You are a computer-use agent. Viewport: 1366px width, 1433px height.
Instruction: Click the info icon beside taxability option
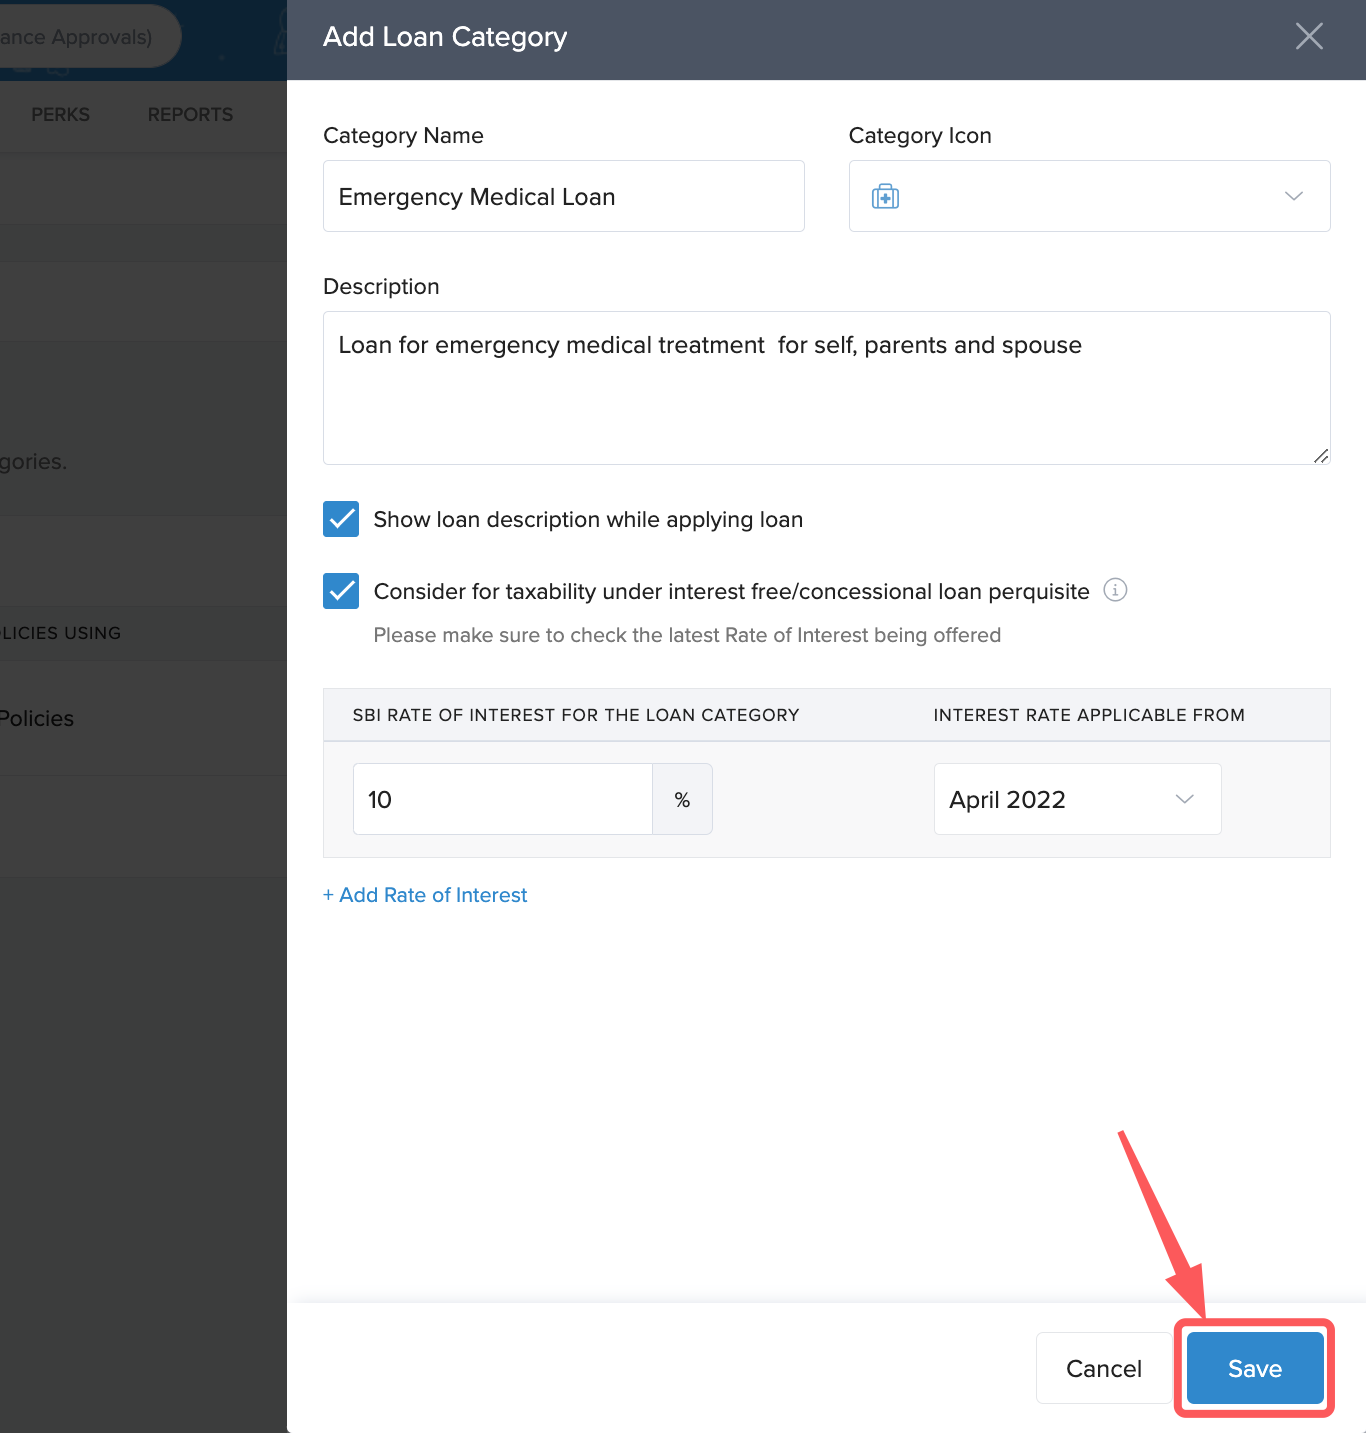(1115, 590)
